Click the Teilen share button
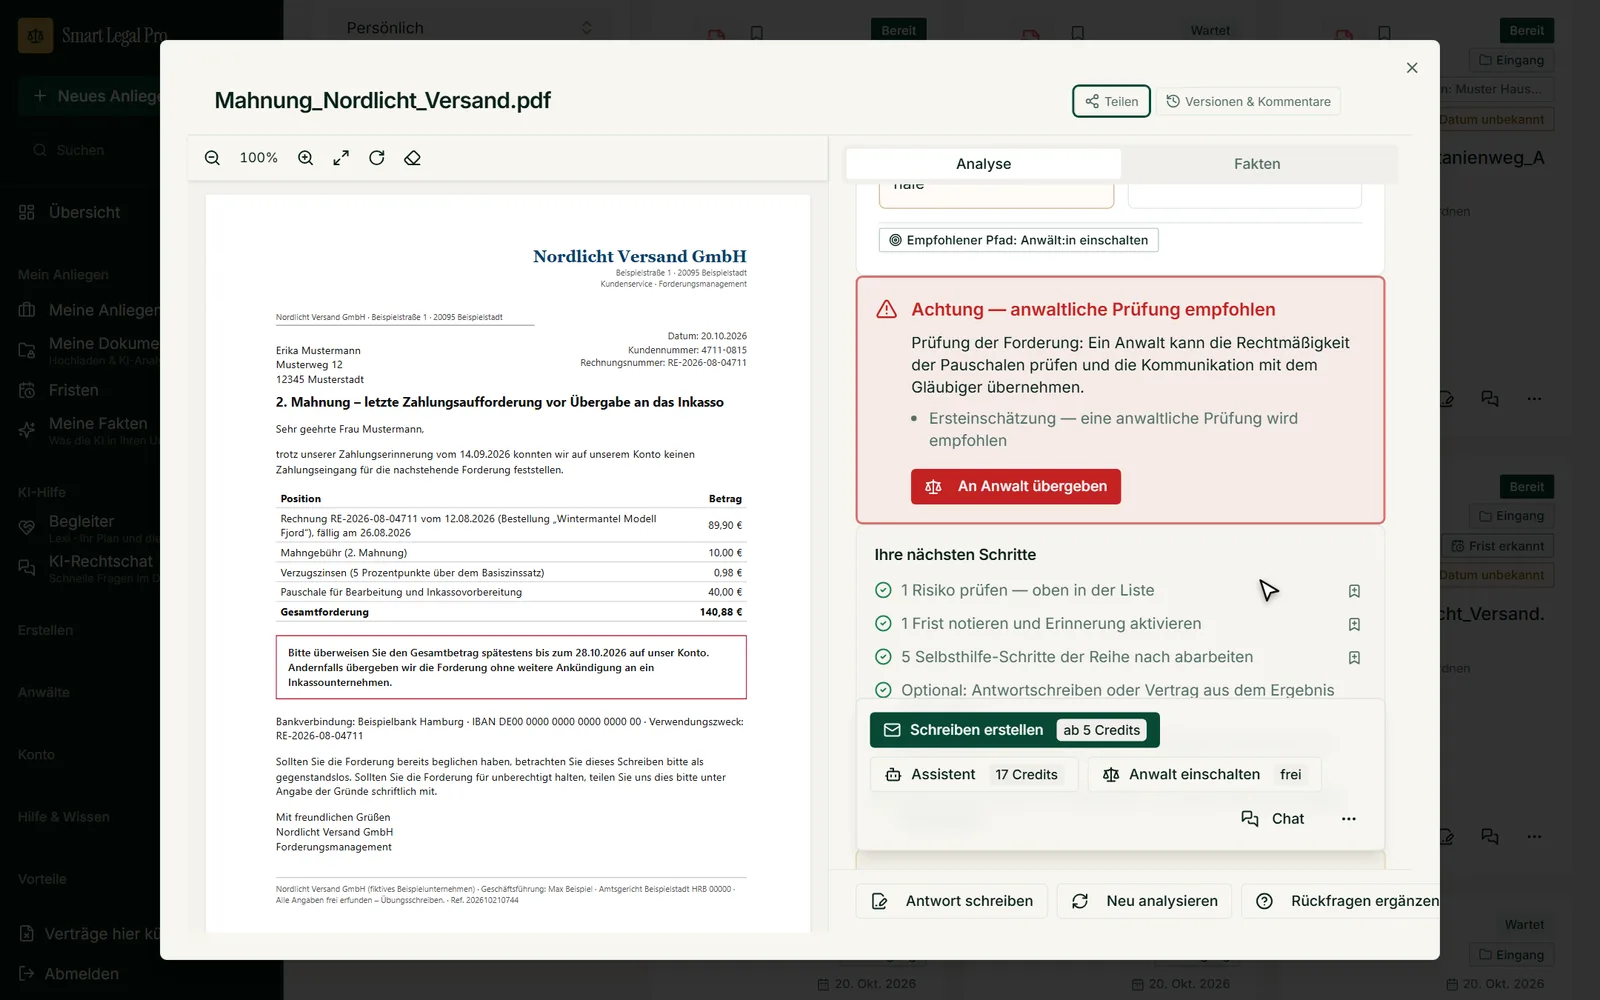1600x1000 pixels. pyautogui.click(x=1111, y=101)
